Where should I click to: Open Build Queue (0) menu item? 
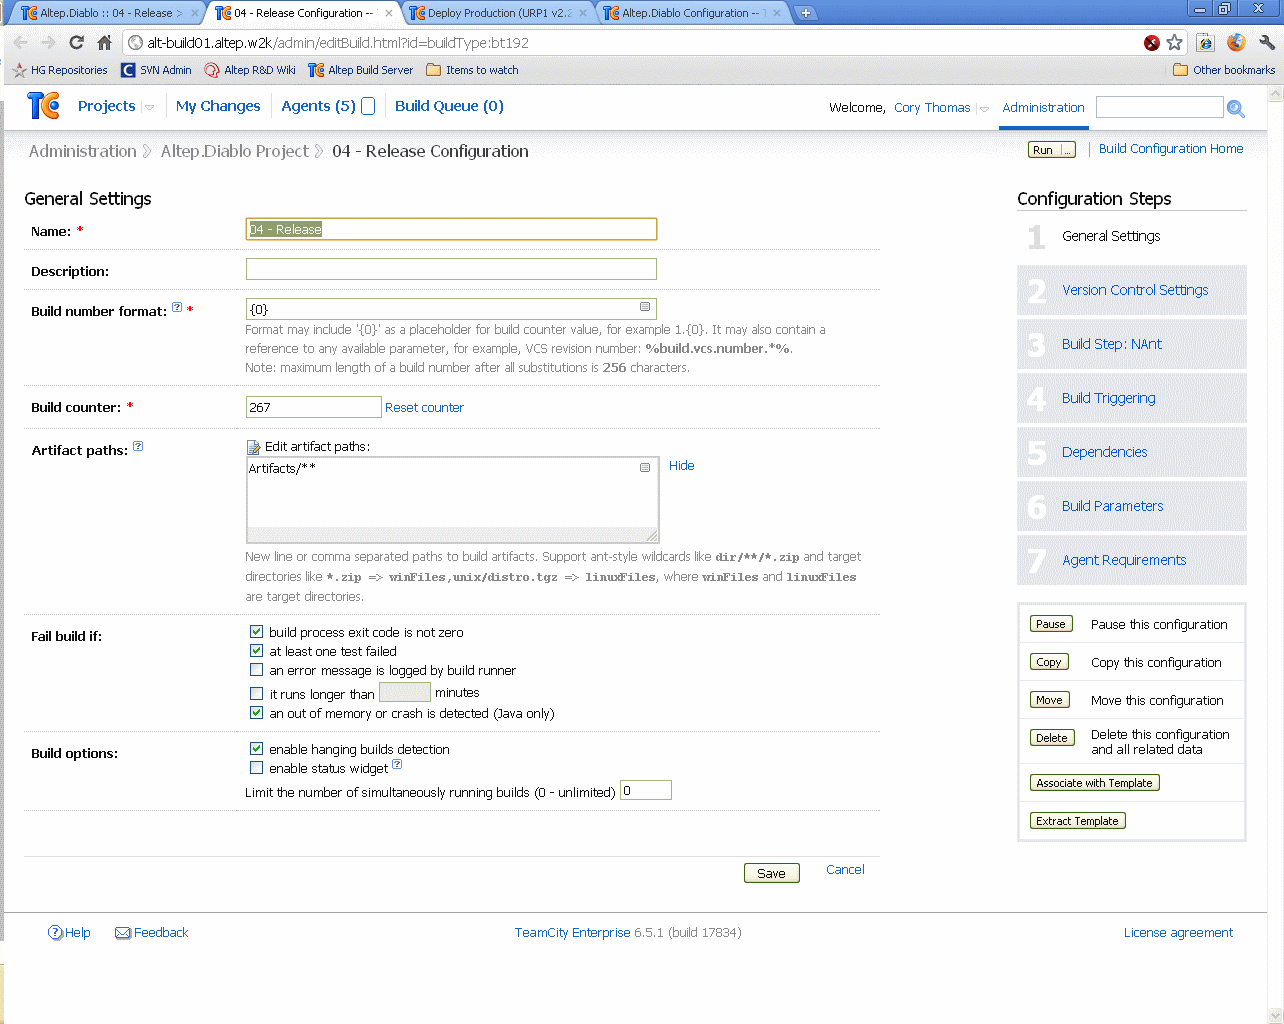(449, 106)
